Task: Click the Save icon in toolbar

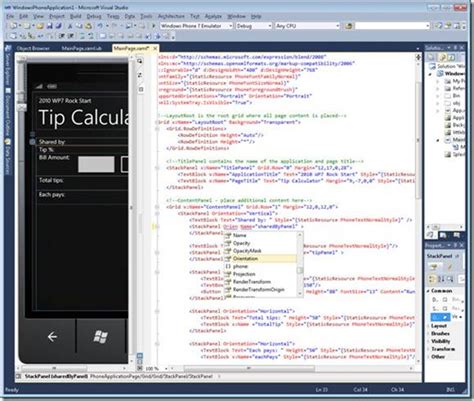Action: click(50, 26)
